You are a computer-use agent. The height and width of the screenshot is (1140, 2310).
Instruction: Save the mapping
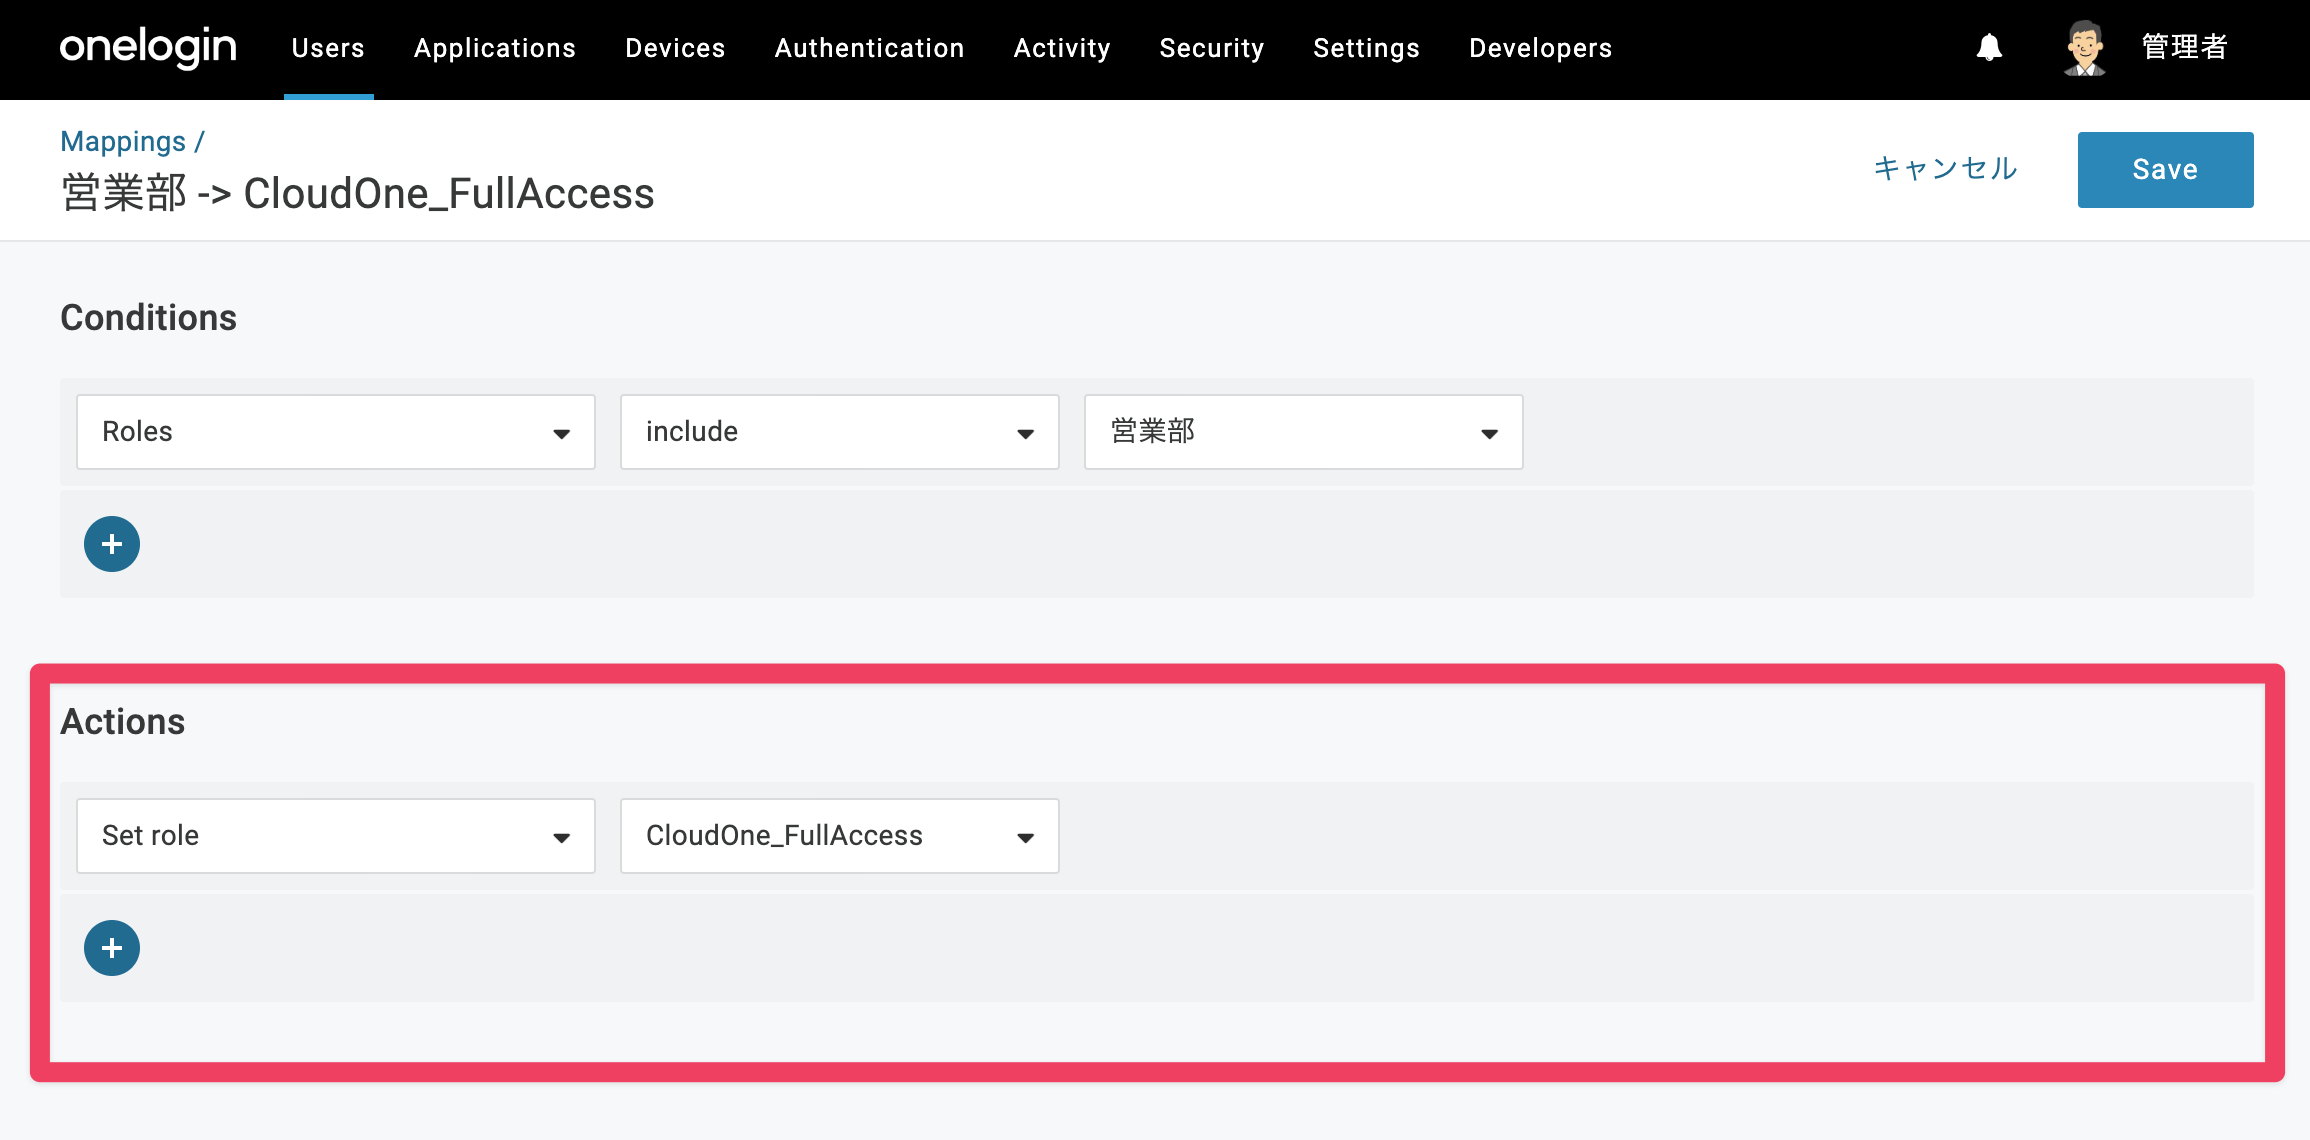point(2166,170)
